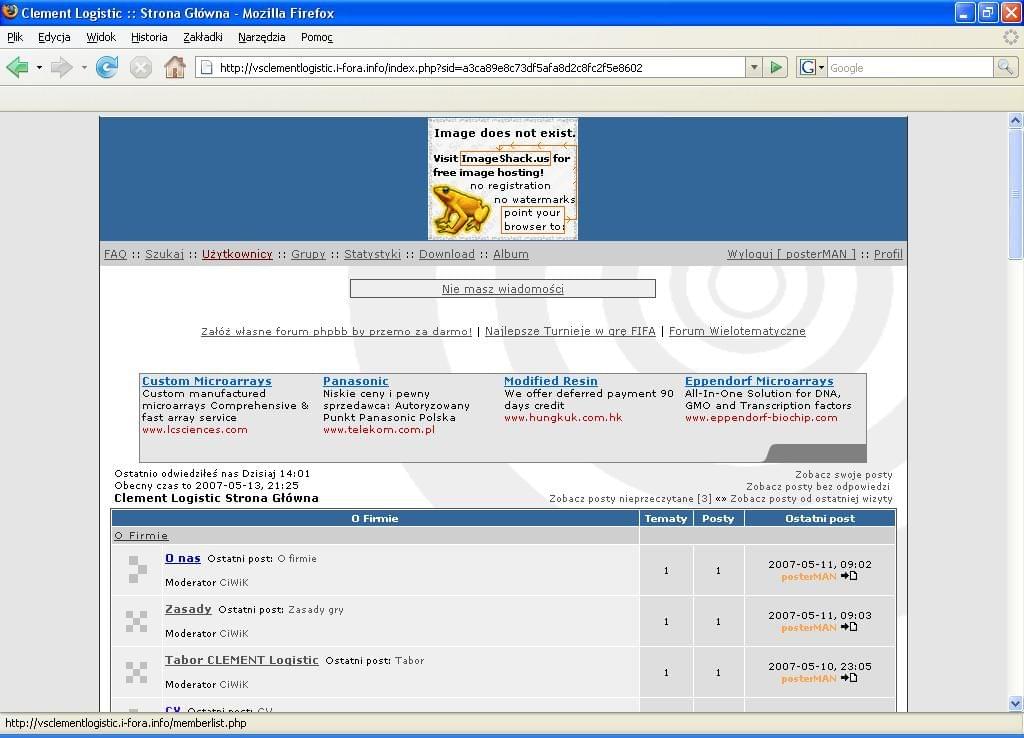This screenshot has width=1024, height=738.
Task: Open the O Firmie category link
Action: pos(141,536)
